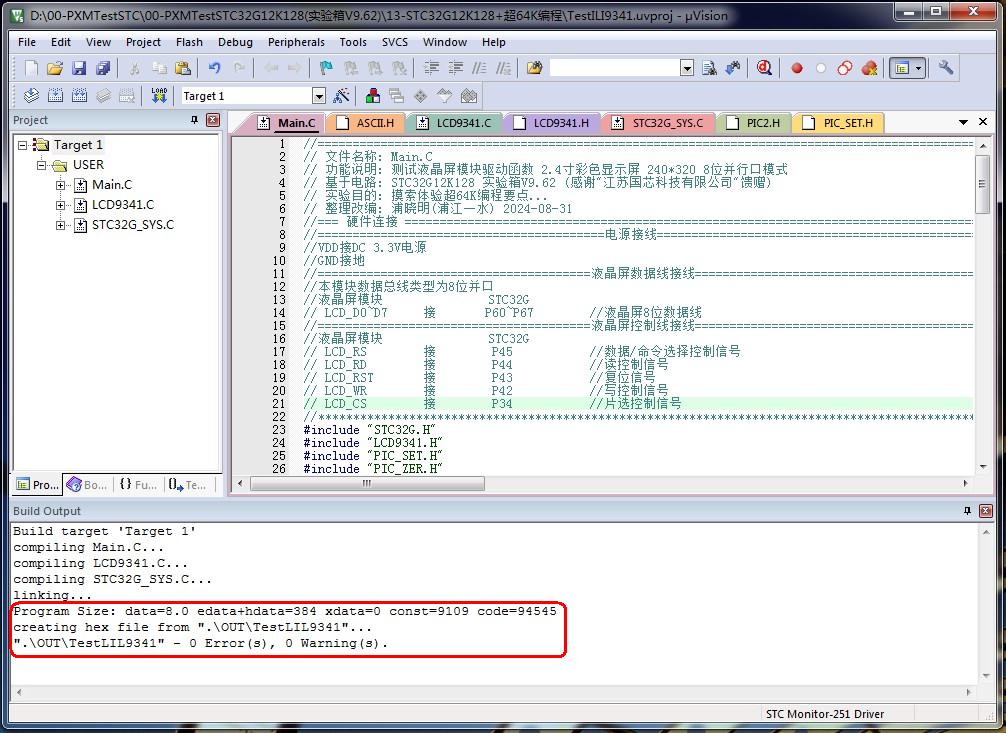Image resolution: width=1006 pixels, height=733 pixels.
Task: Click the Save All icon
Action: (103, 68)
